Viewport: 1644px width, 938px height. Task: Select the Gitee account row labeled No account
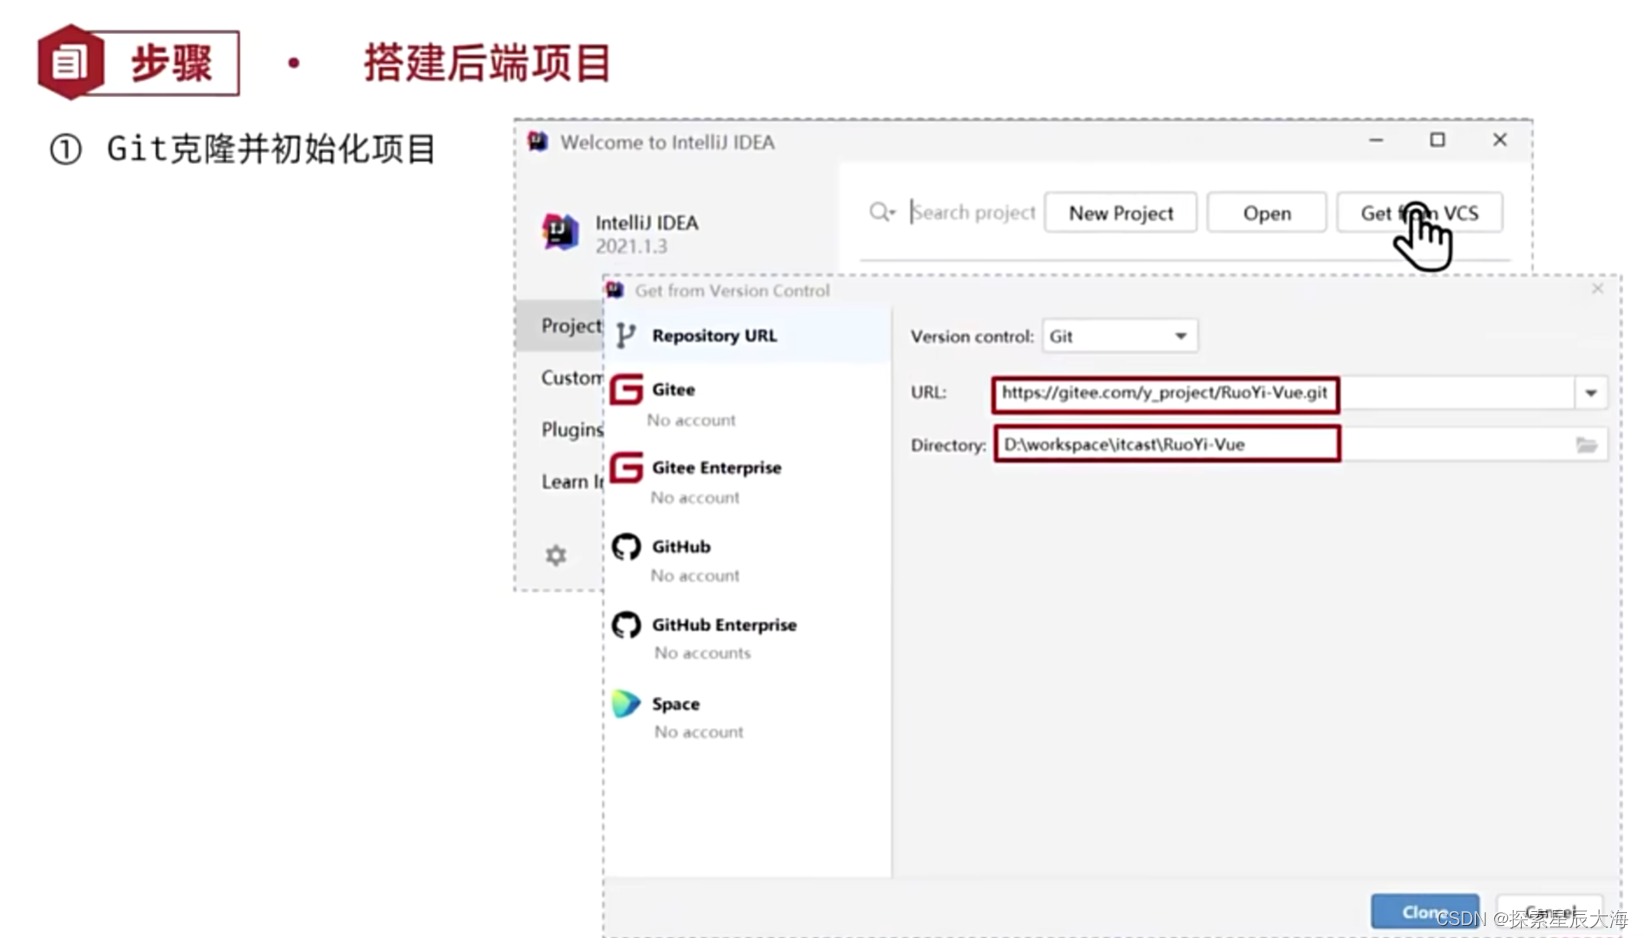[691, 420]
